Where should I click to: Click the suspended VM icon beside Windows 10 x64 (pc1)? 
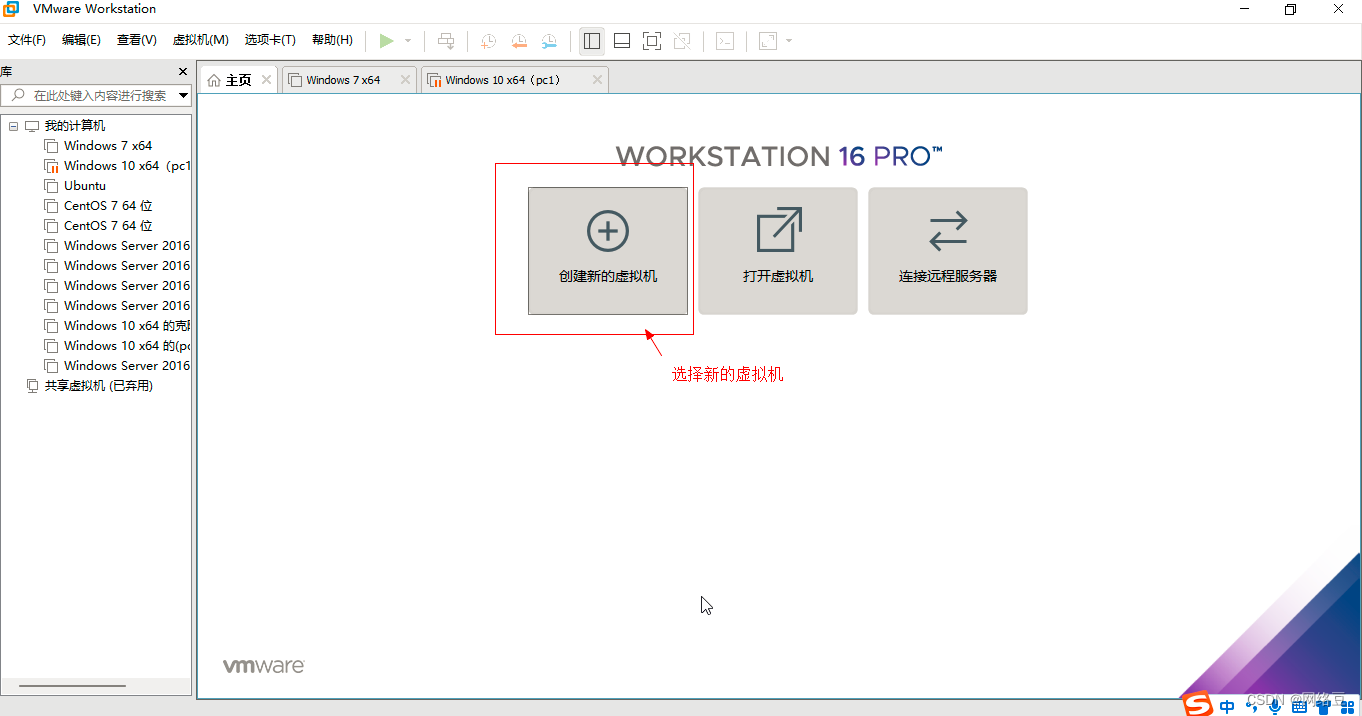(x=52, y=166)
